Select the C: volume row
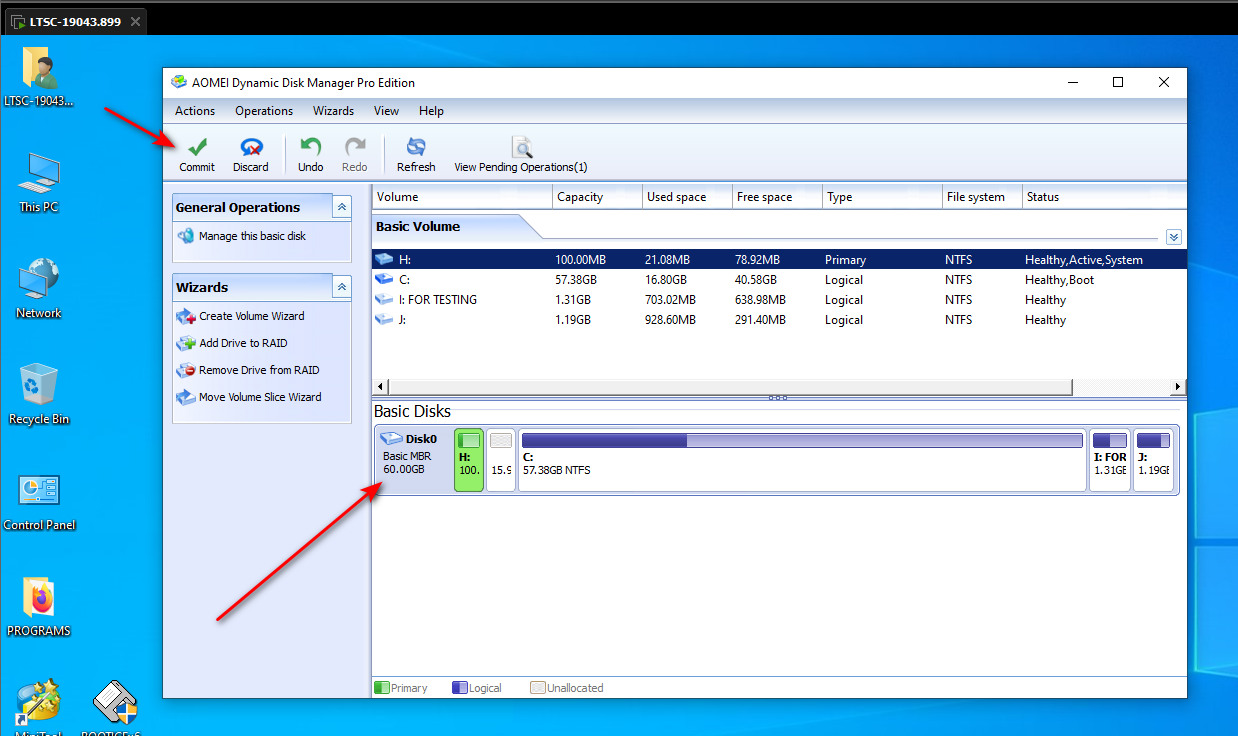1238x736 pixels. point(779,280)
